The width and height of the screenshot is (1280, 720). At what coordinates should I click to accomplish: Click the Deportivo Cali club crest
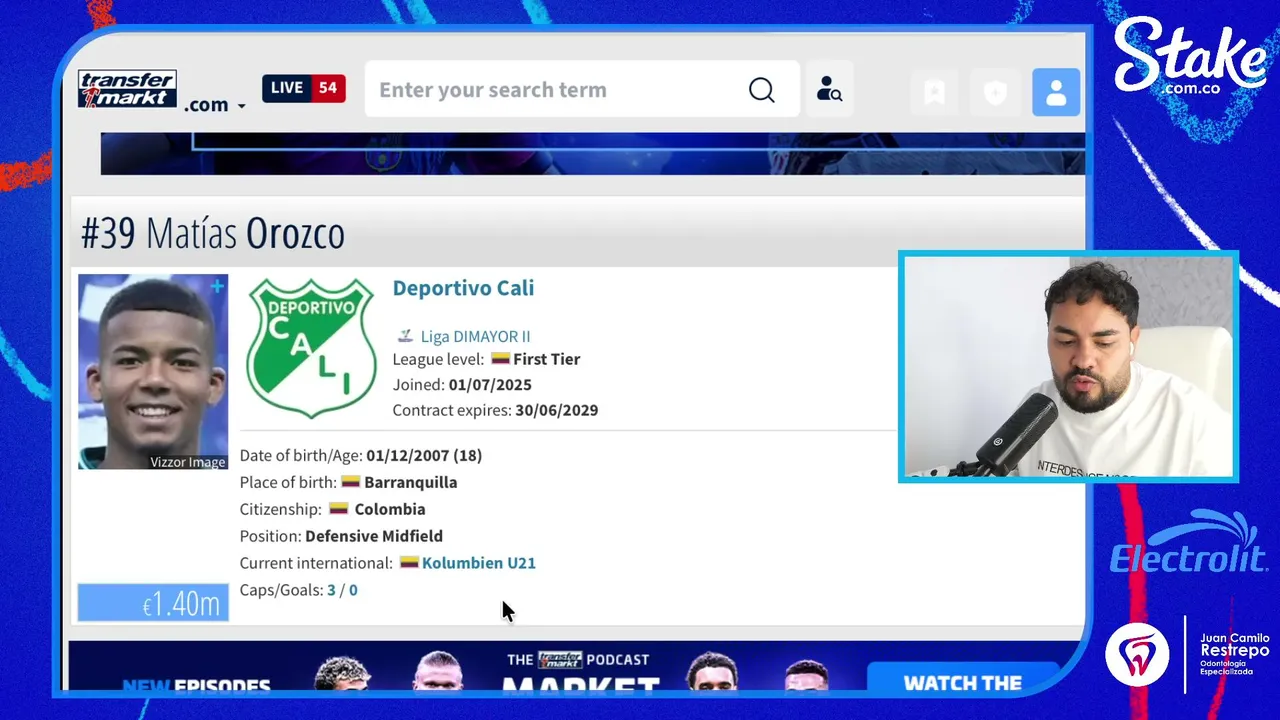(x=311, y=347)
